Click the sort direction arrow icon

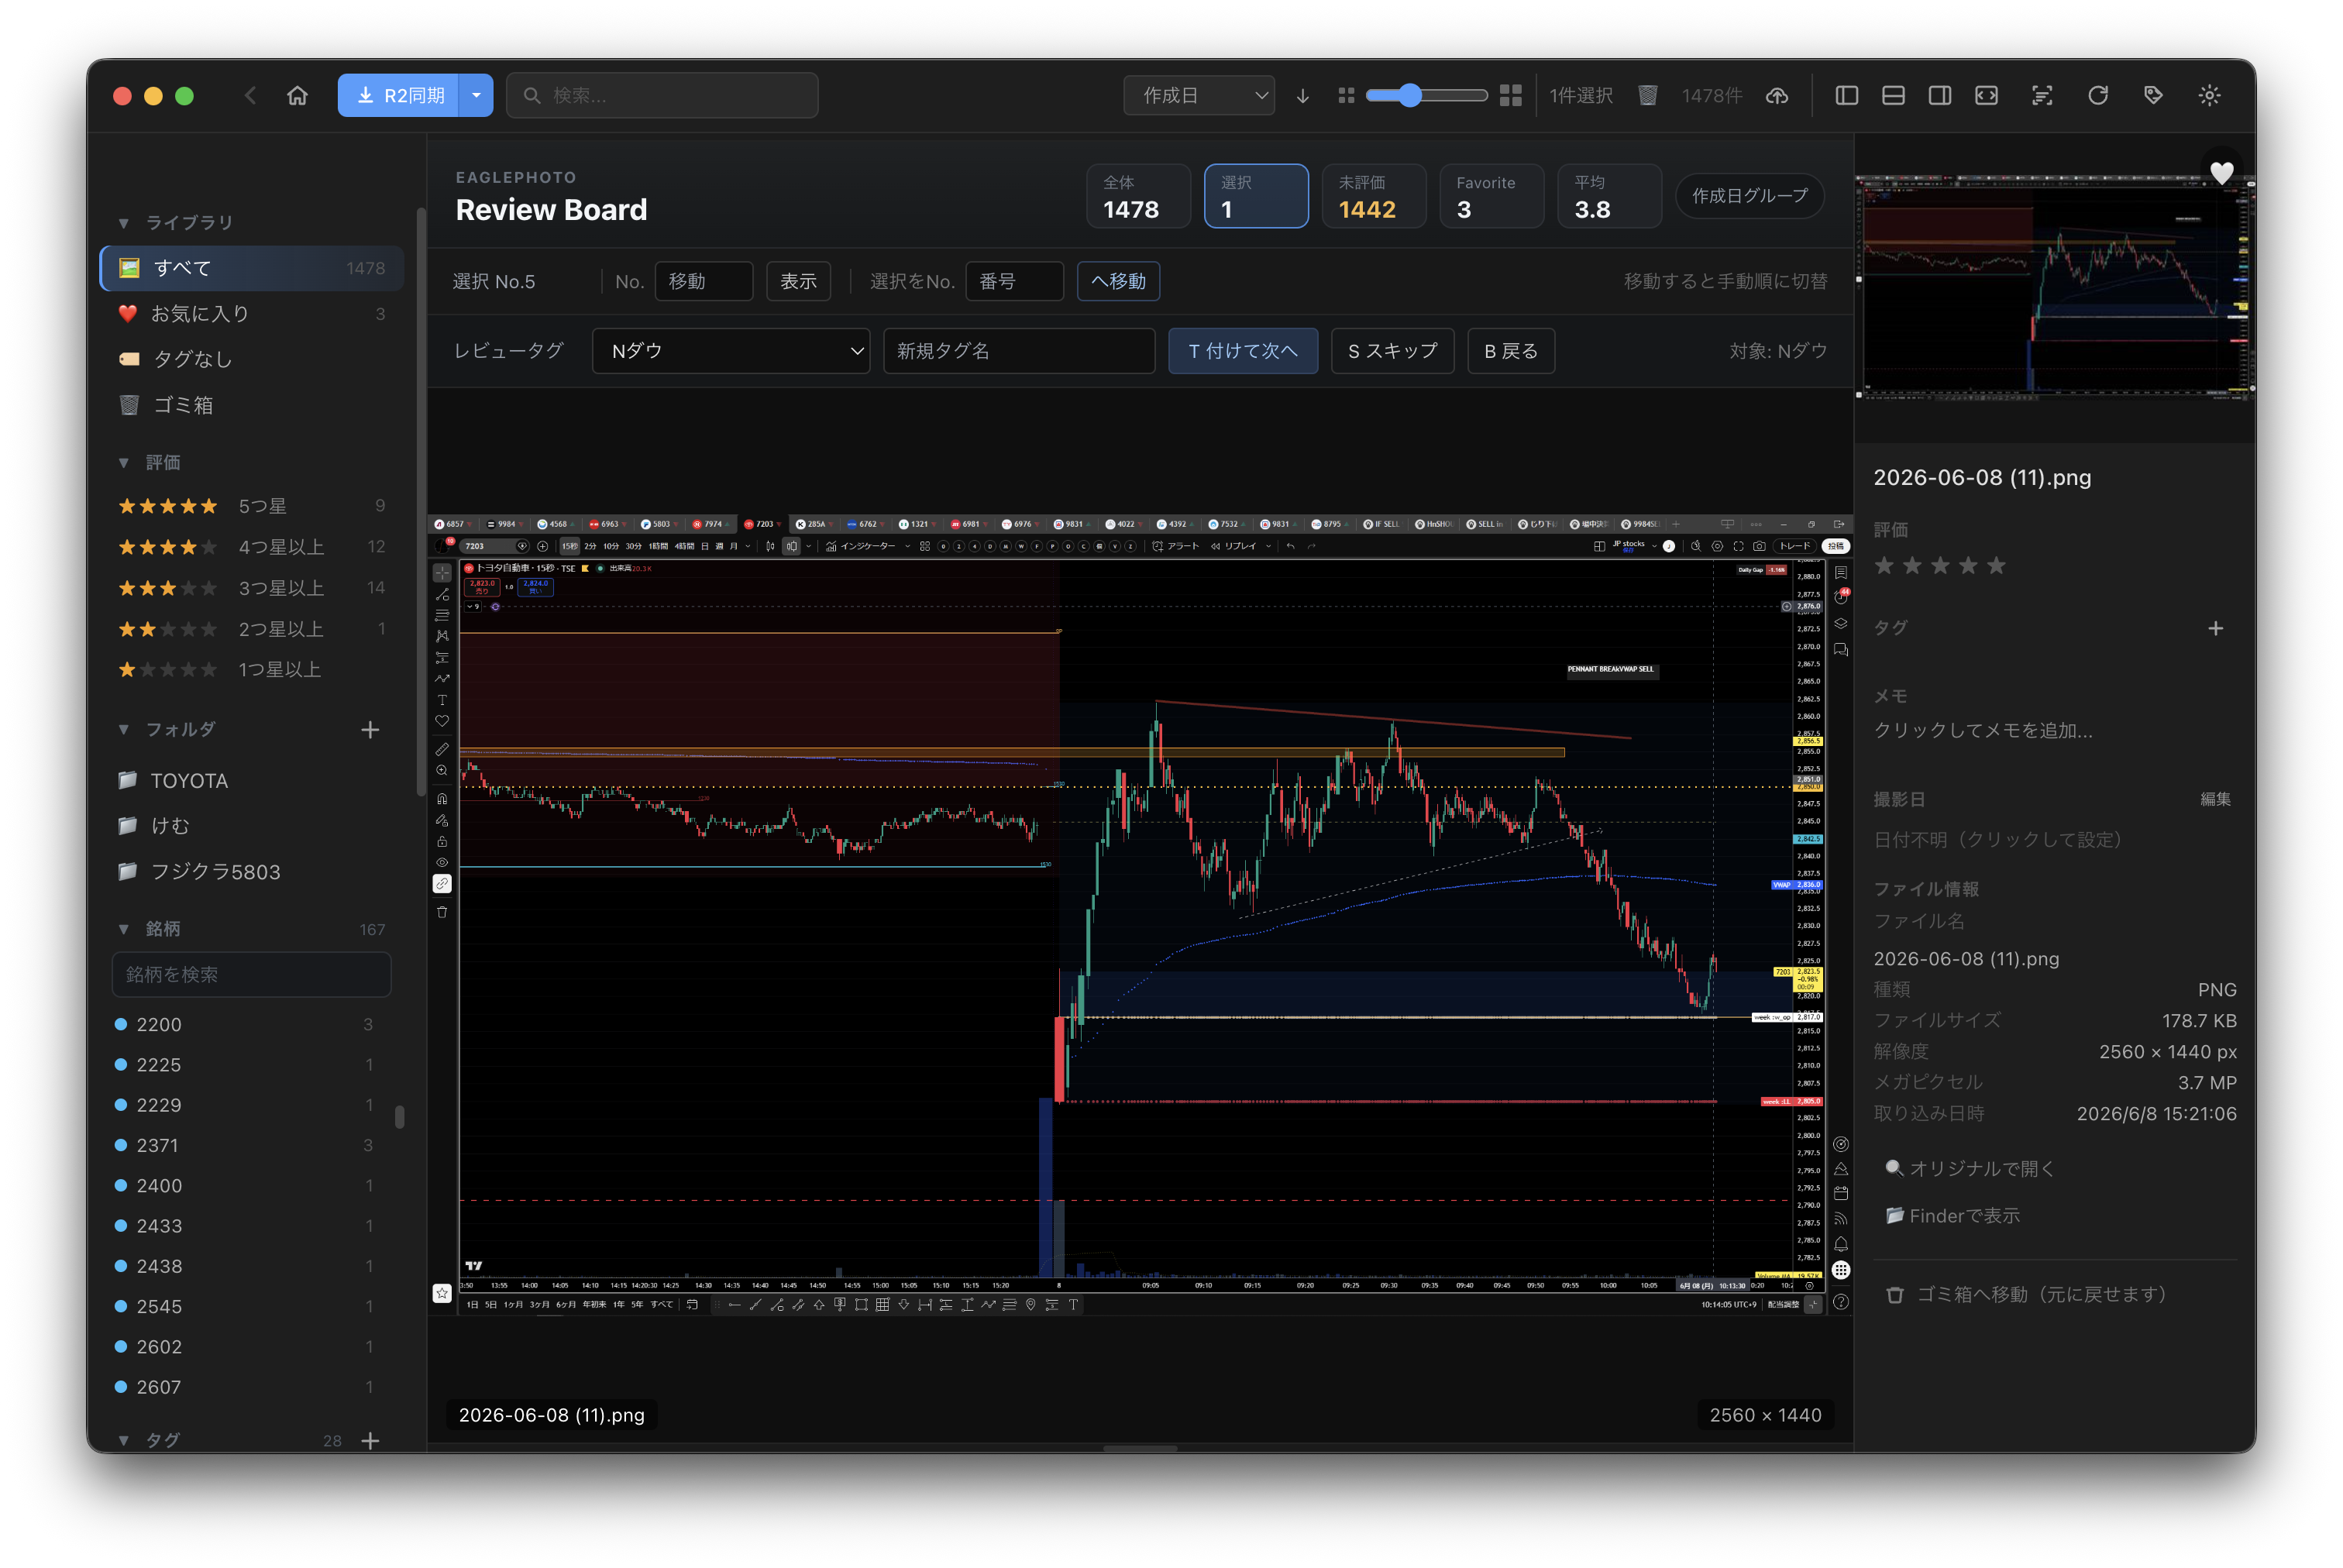click(1302, 95)
